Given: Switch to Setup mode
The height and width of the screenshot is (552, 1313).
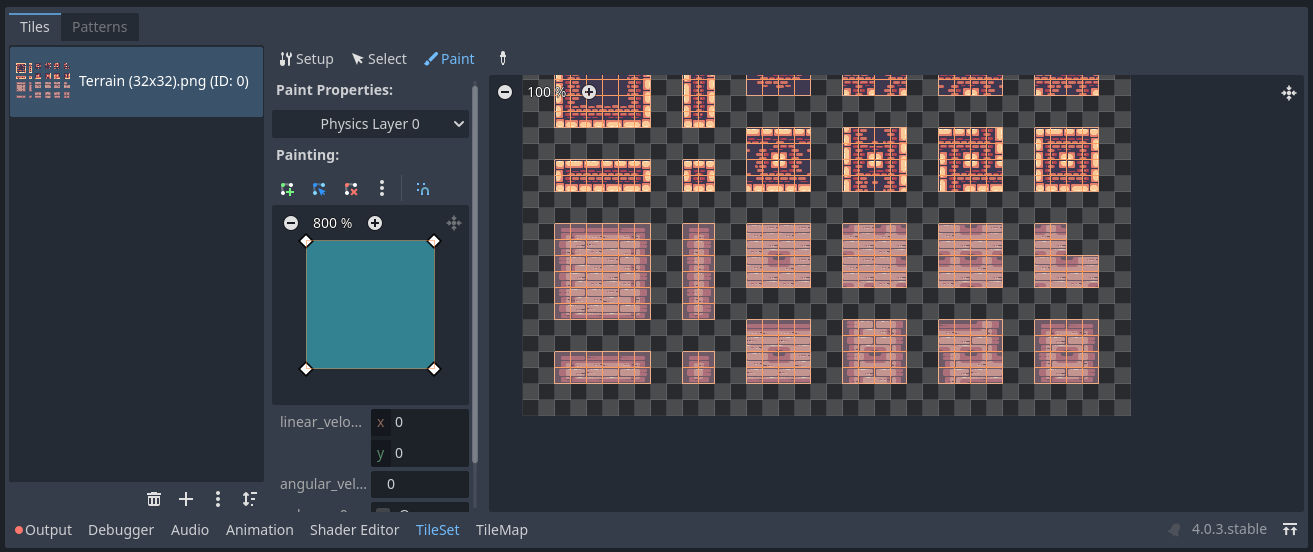Looking at the screenshot, I should click(306, 59).
